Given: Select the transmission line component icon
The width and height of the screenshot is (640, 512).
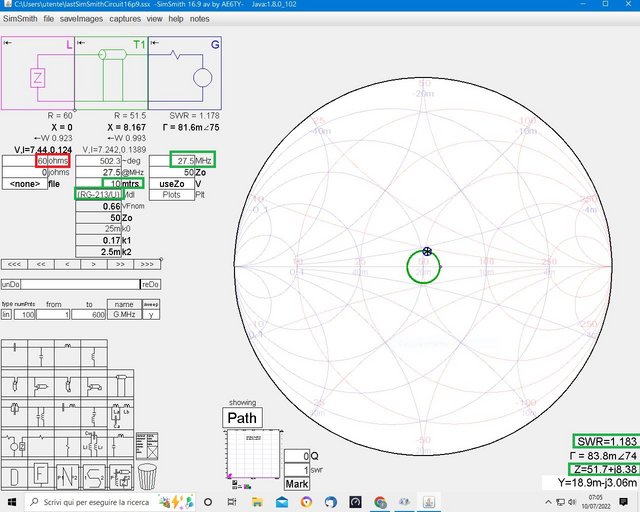Looking at the screenshot, I should tap(121, 384).
